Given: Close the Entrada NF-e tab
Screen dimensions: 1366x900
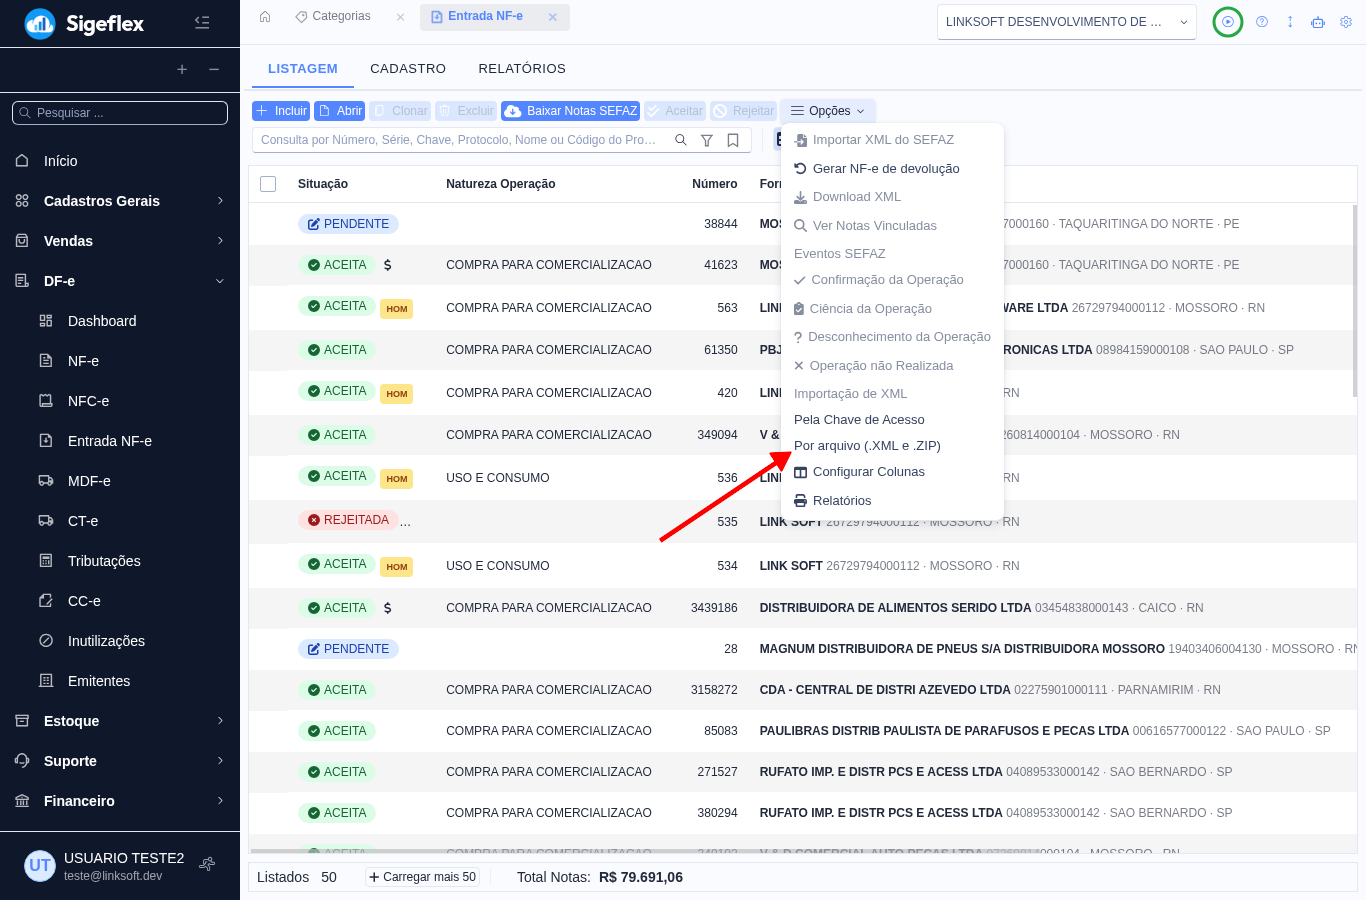Looking at the screenshot, I should click(x=553, y=17).
